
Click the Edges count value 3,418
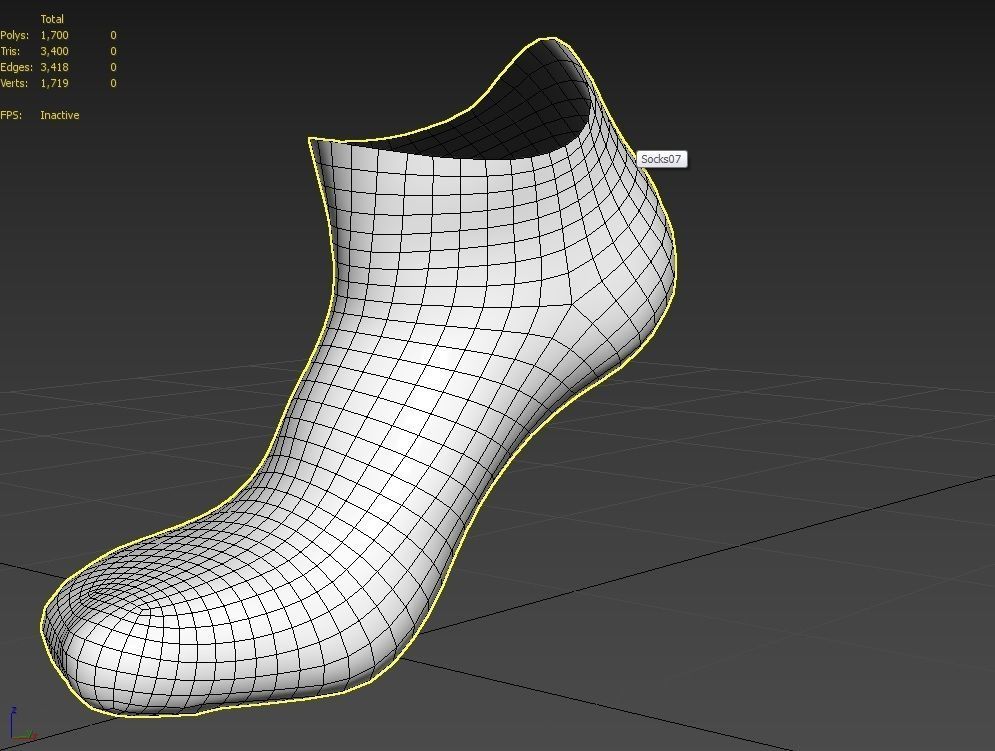[x=54, y=67]
